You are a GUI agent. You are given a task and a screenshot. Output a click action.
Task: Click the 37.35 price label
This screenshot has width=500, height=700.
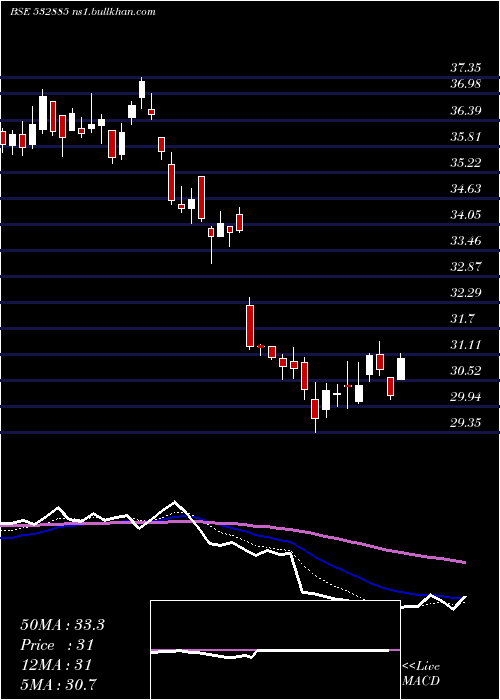[x=465, y=68]
